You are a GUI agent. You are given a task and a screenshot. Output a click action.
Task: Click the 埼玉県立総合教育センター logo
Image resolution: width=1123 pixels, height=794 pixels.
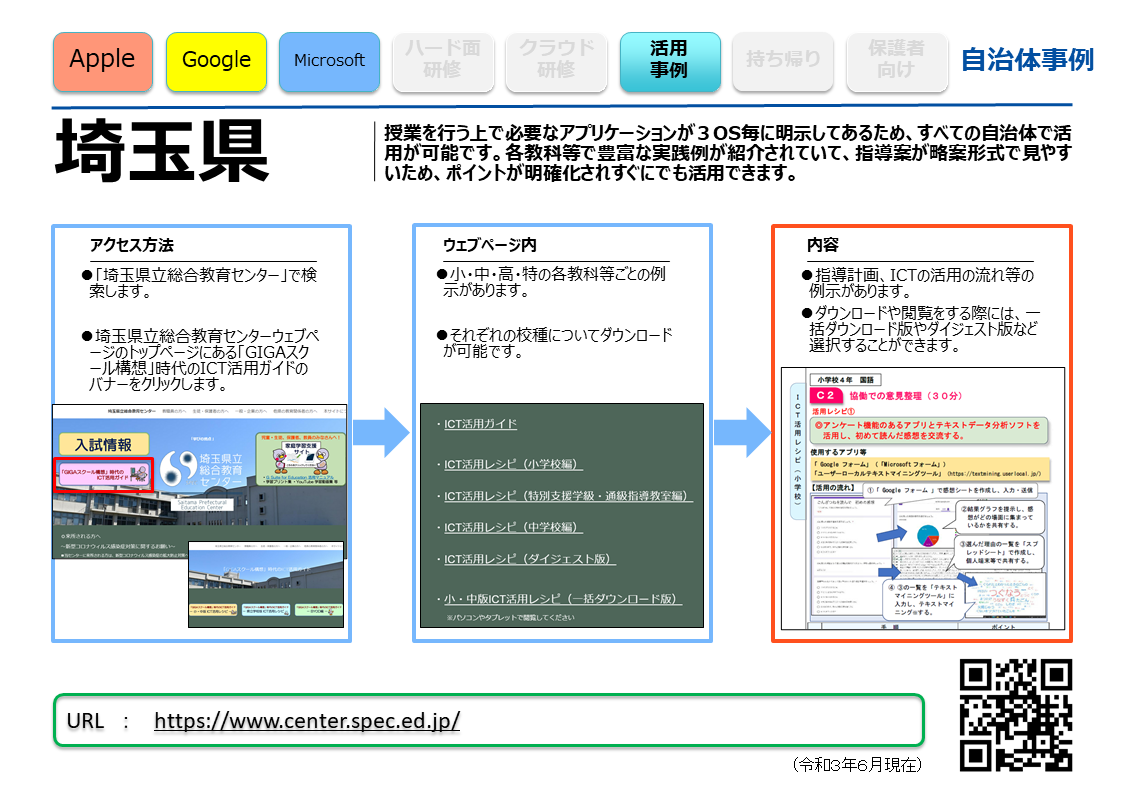[x=202, y=469]
